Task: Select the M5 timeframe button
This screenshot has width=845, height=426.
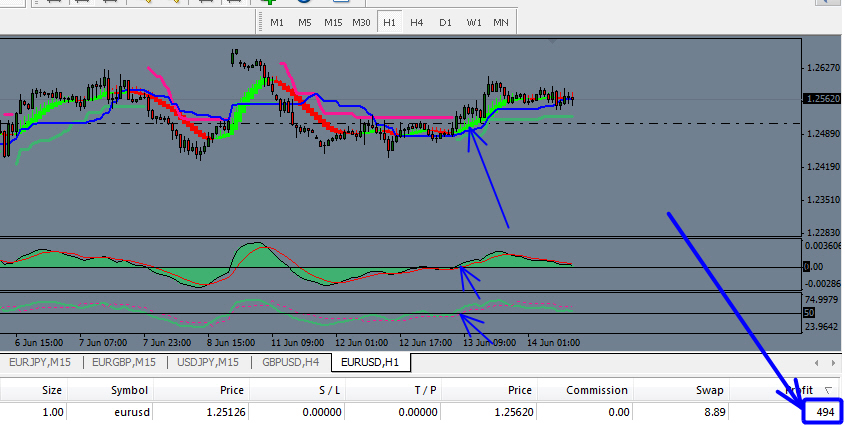Action: tap(305, 22)
